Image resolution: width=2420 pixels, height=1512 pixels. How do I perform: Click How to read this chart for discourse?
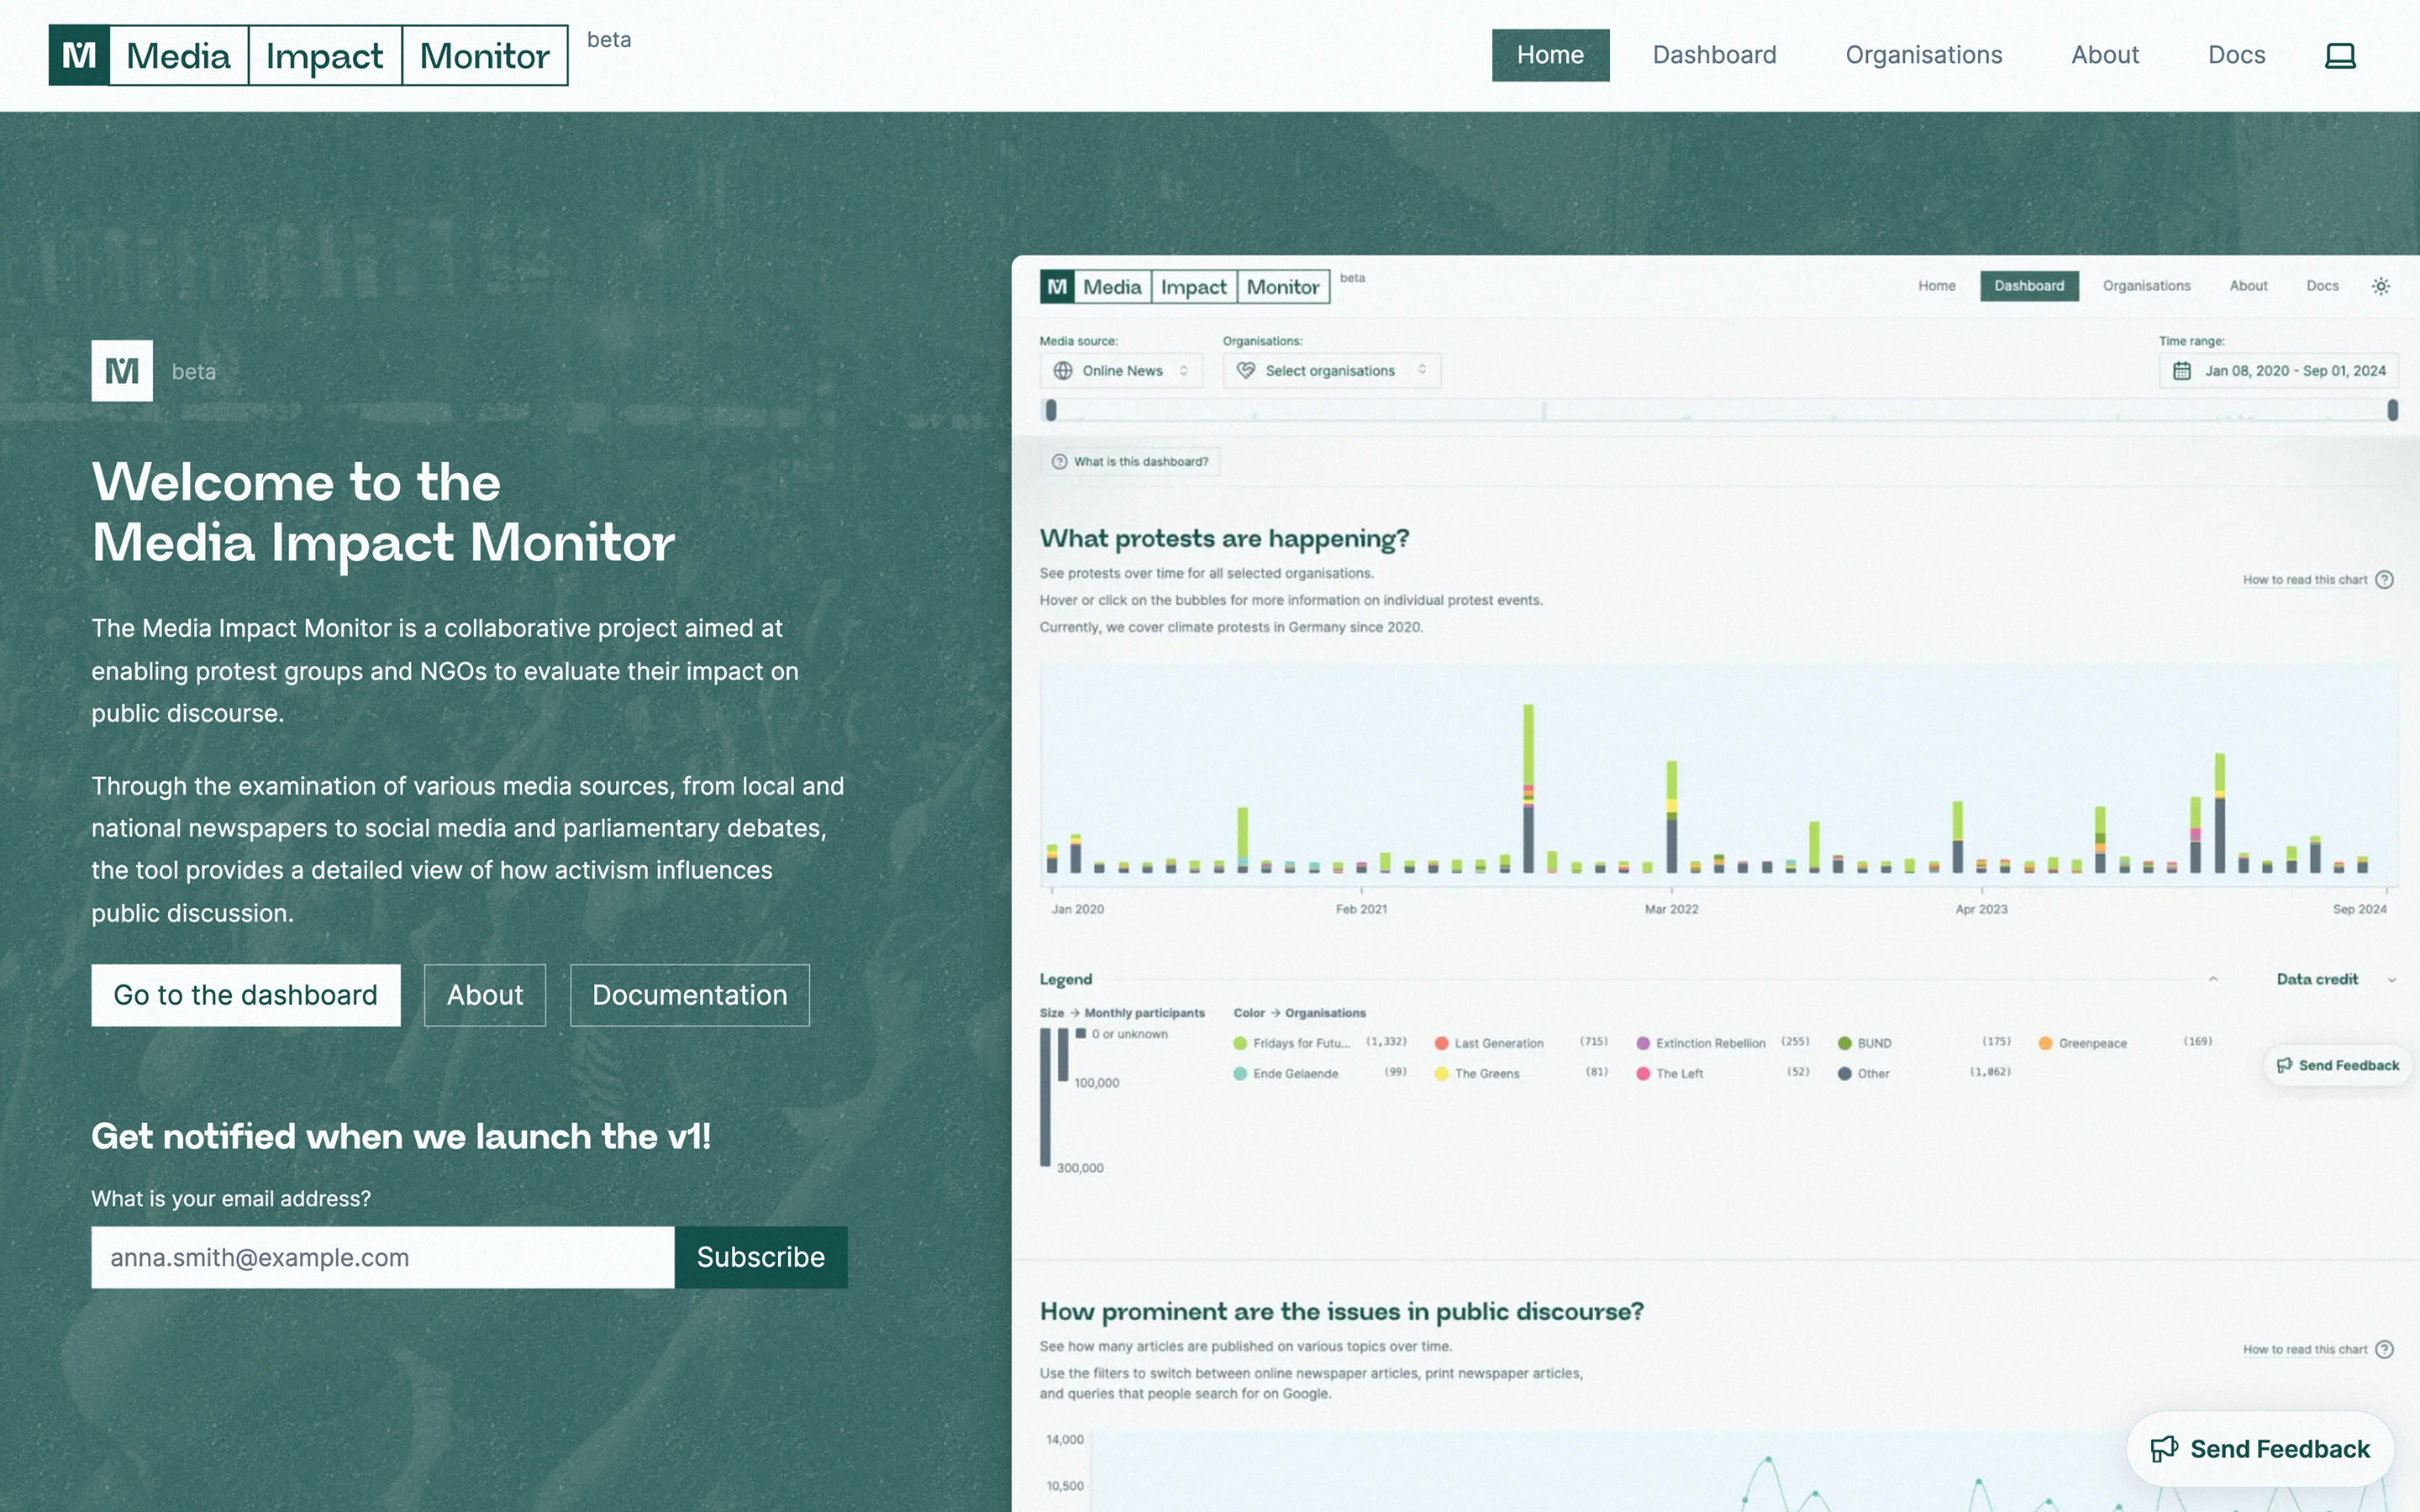pyautogui.click(x=2304, y=1350)
